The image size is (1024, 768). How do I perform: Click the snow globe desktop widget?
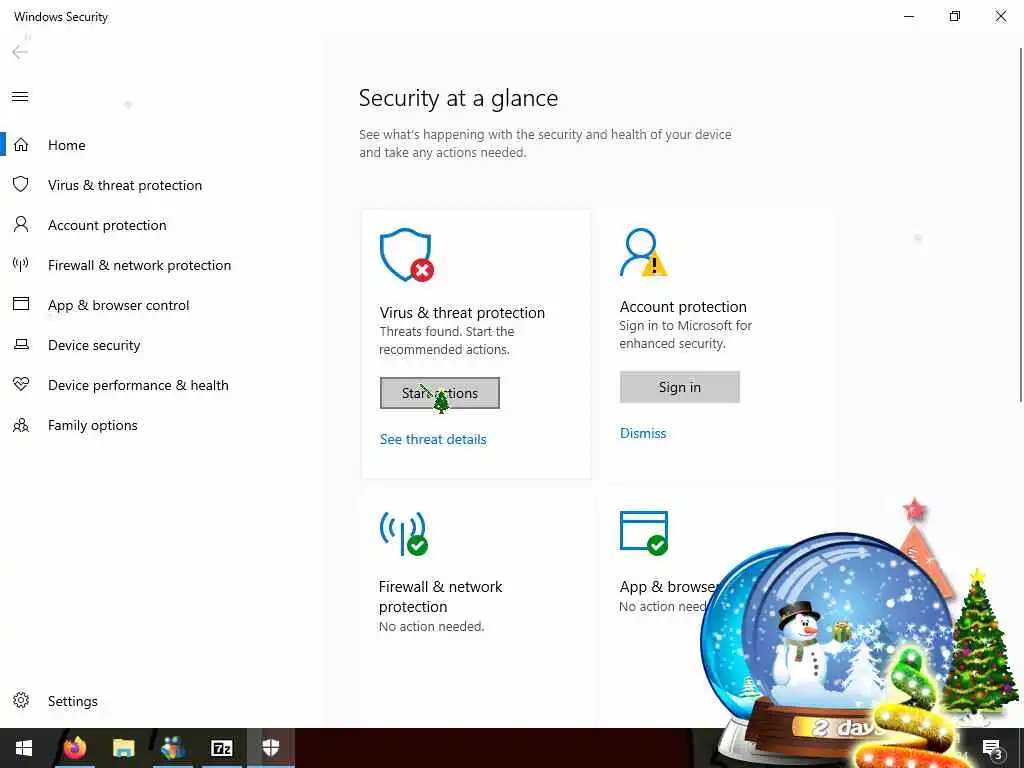[x=829, y=647]
